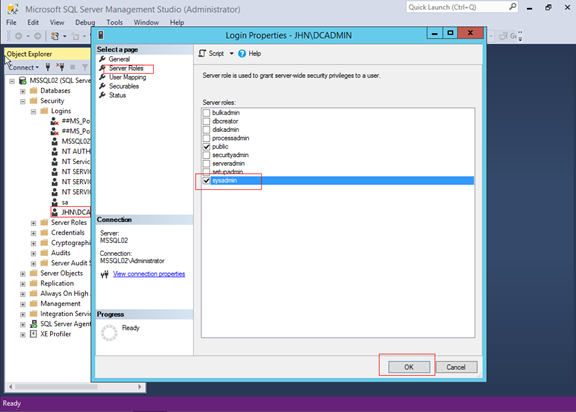Open View connection properties link

(149, 274)
